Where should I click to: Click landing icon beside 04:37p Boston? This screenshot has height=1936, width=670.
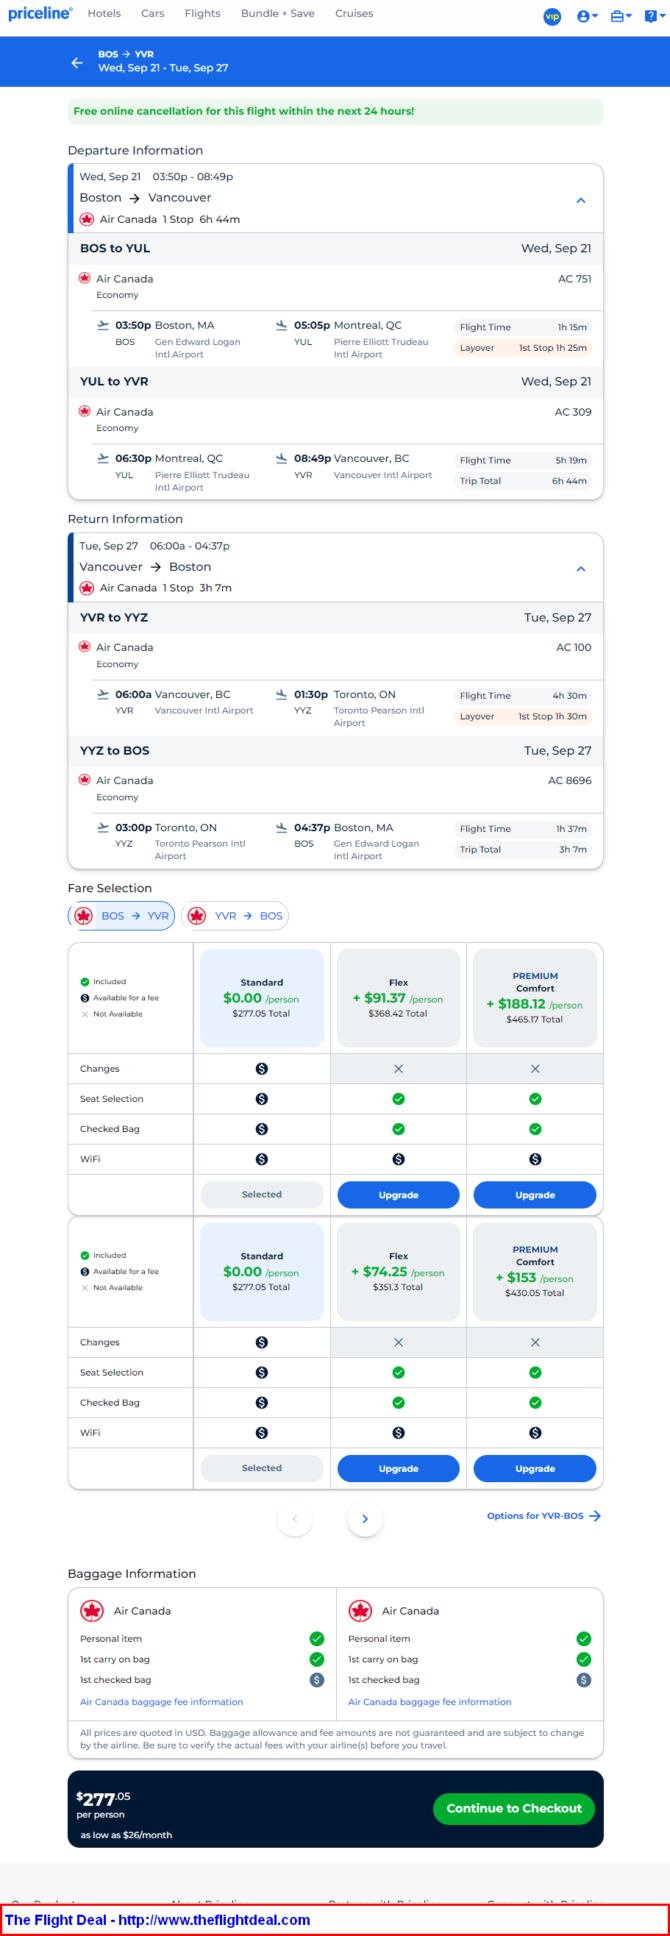point(281,827)
